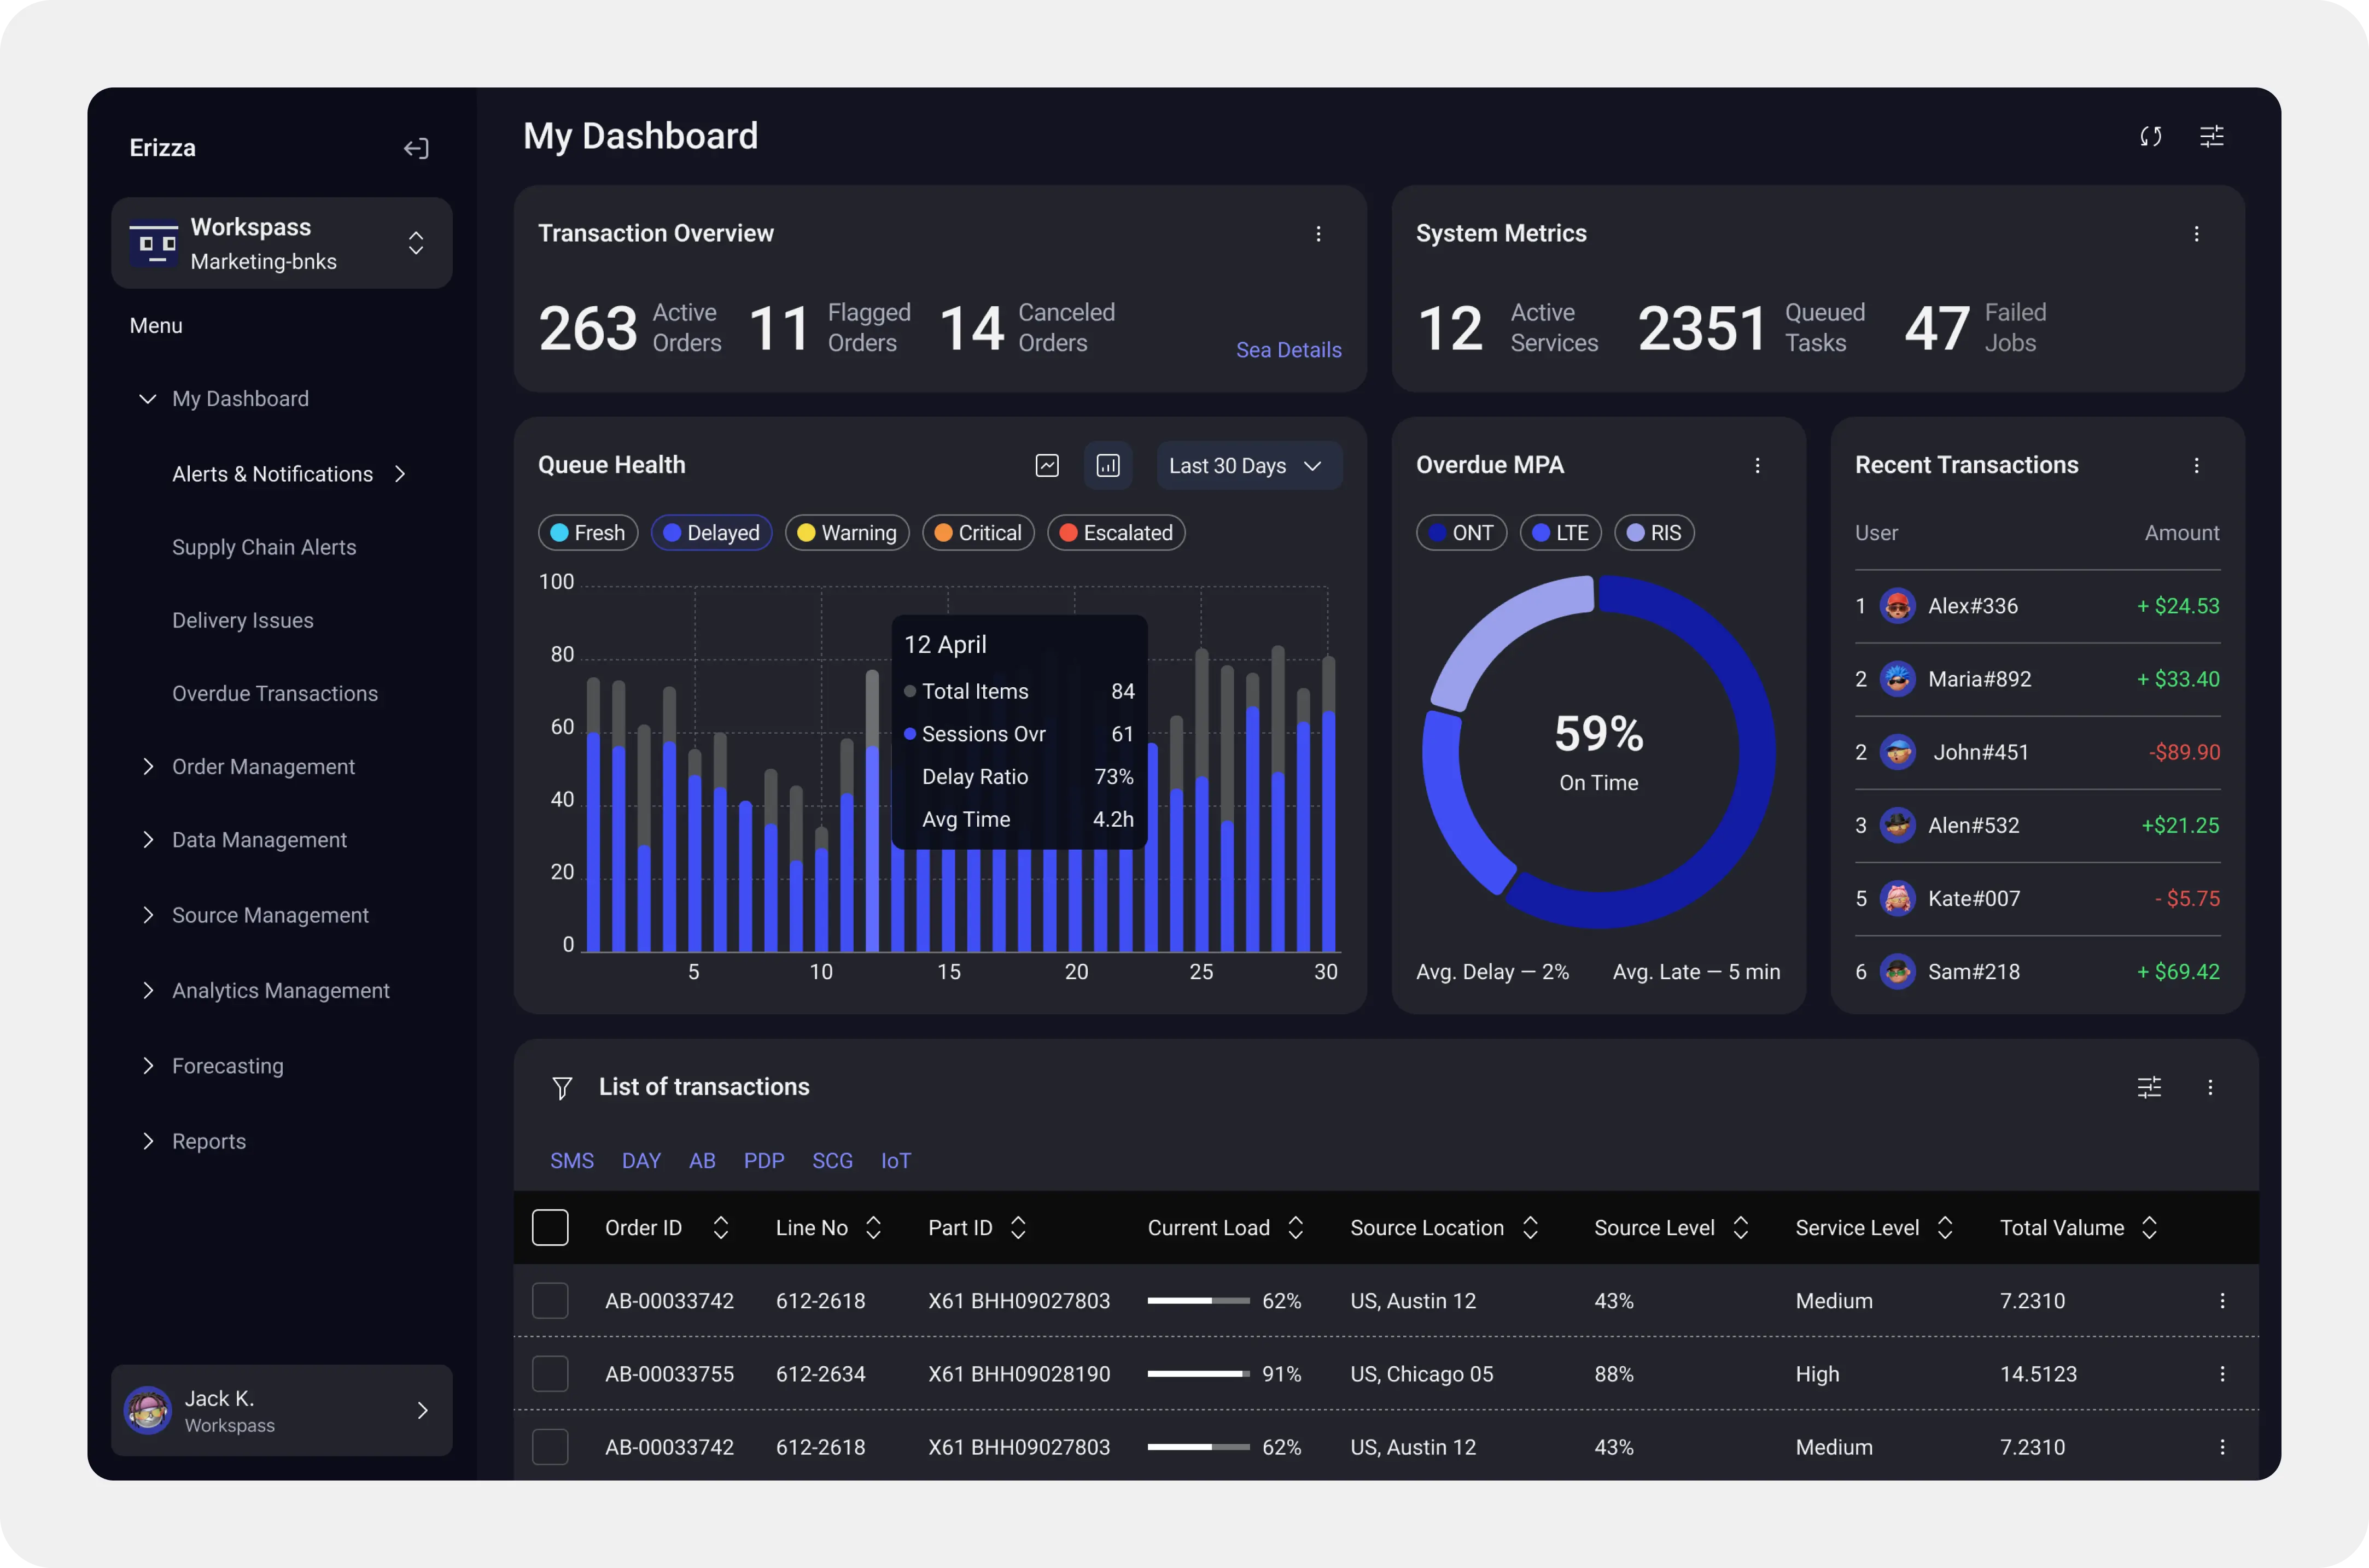This screenshot has width=2369, height=1568.
Task: Toggle the Escalated legend filter
Action: pos(1116,533)
